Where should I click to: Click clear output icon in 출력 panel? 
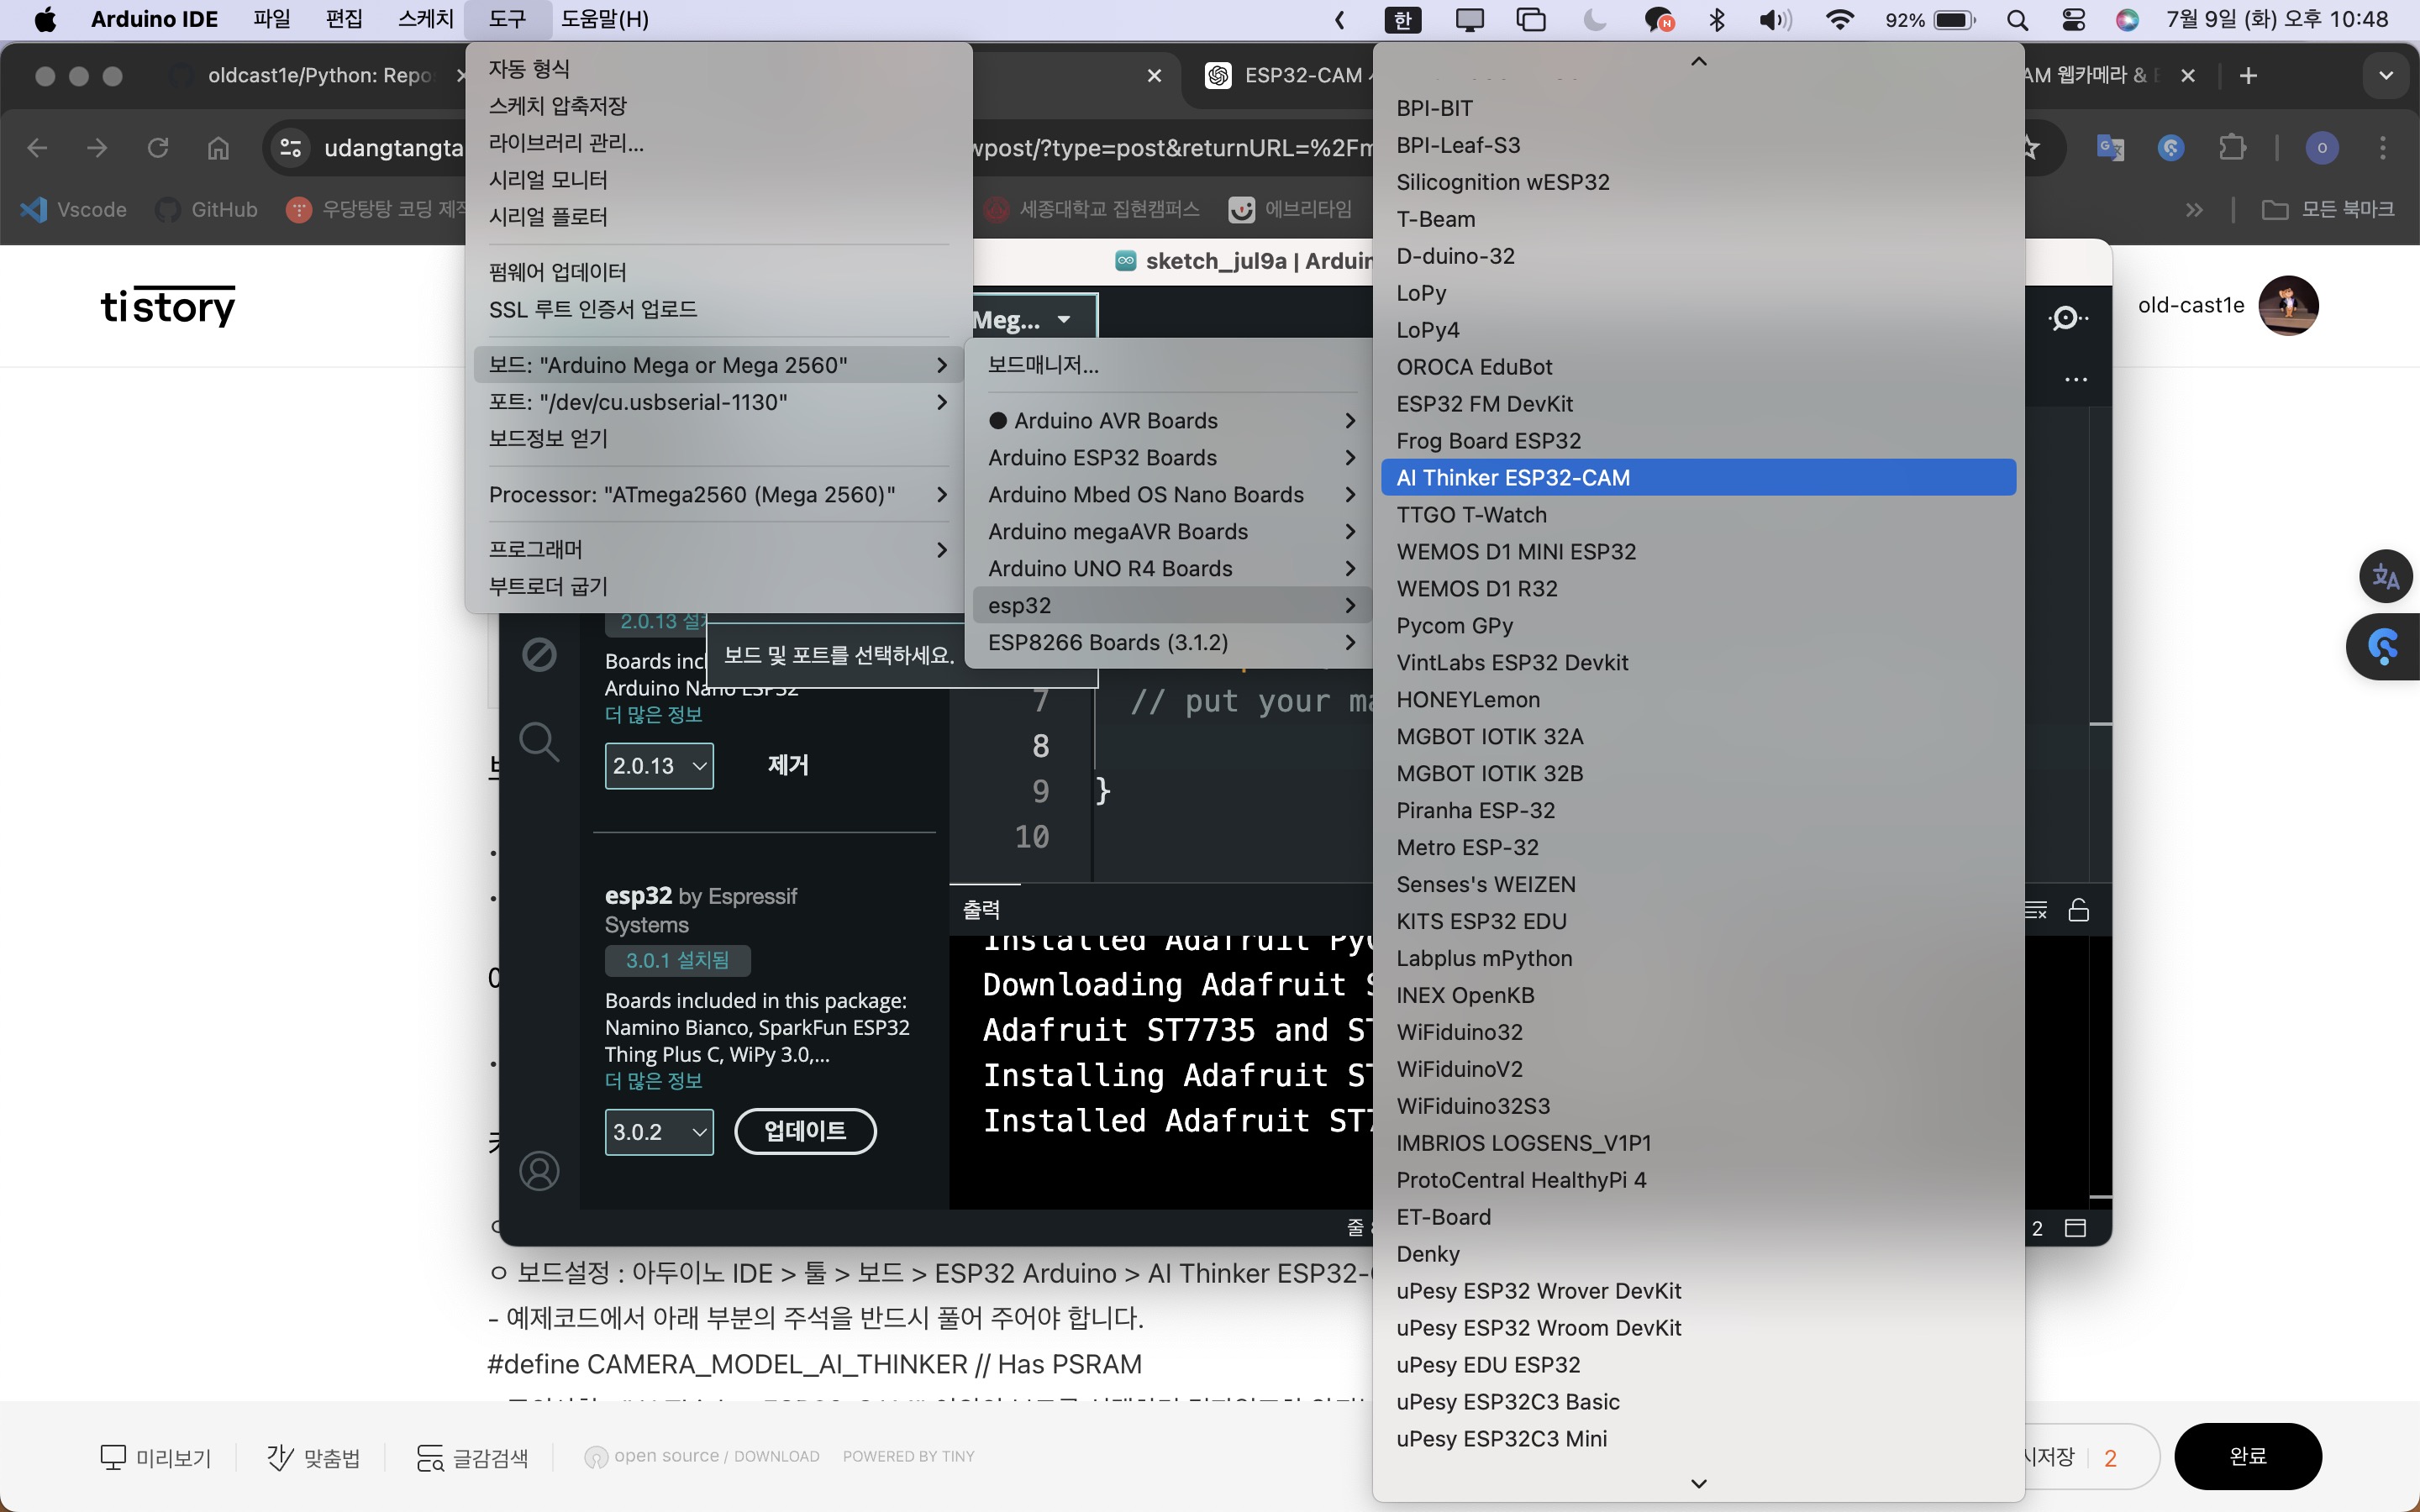tap(2036, 910)
